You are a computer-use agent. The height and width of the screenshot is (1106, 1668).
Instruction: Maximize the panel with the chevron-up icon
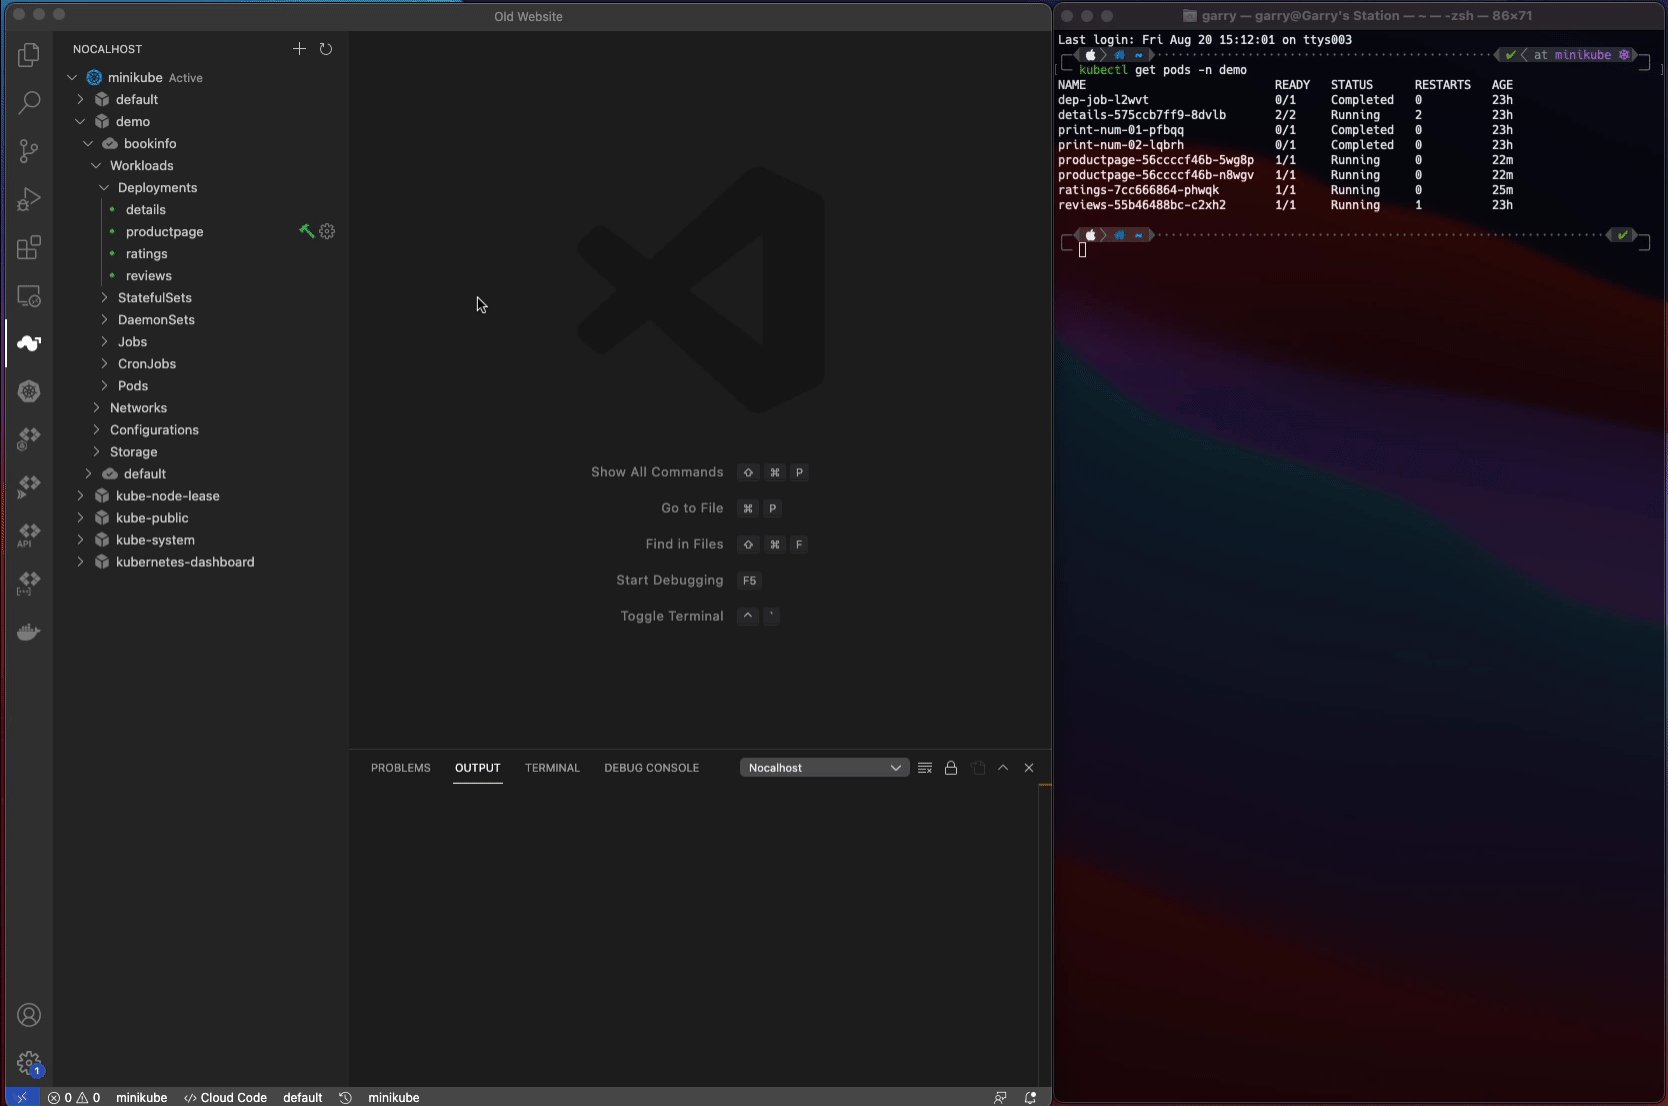point(1003,768)
